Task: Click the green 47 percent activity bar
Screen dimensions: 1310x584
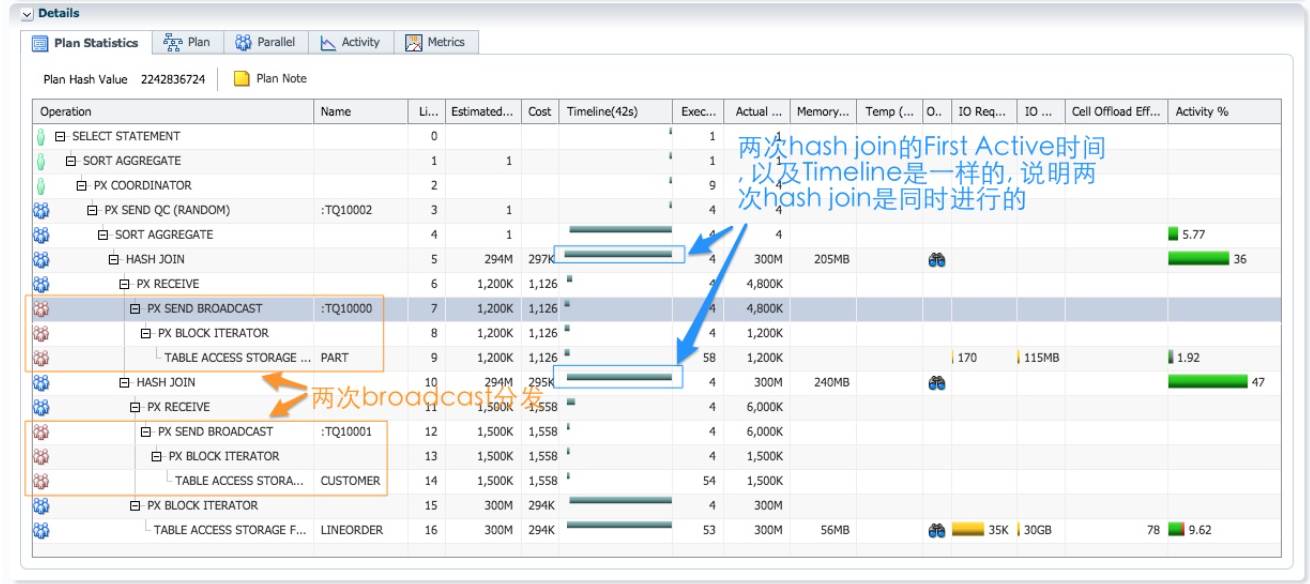Action: point(1208,382)
